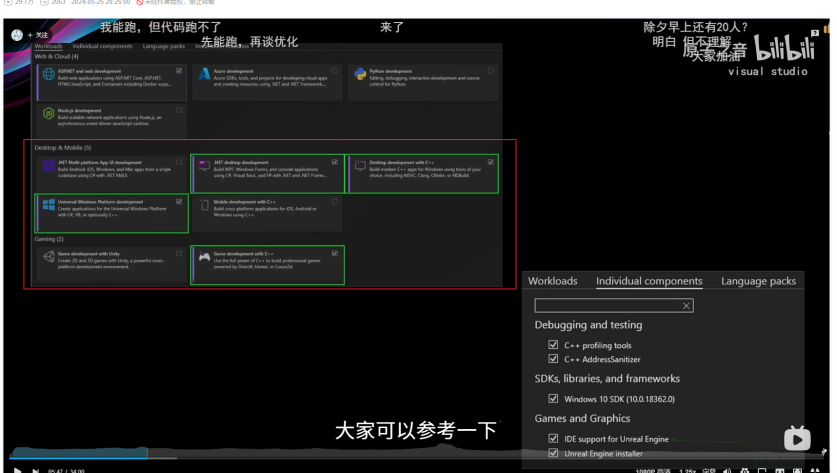Uncheck C++ profiling tools
The height and width of the screenshot is (473, 837).
click(553, 345)
